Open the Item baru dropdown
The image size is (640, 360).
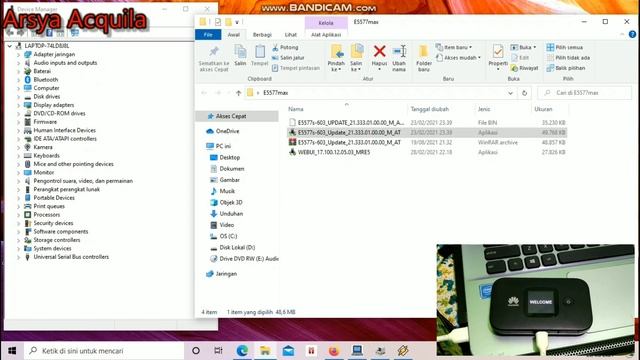pos(454,47)
